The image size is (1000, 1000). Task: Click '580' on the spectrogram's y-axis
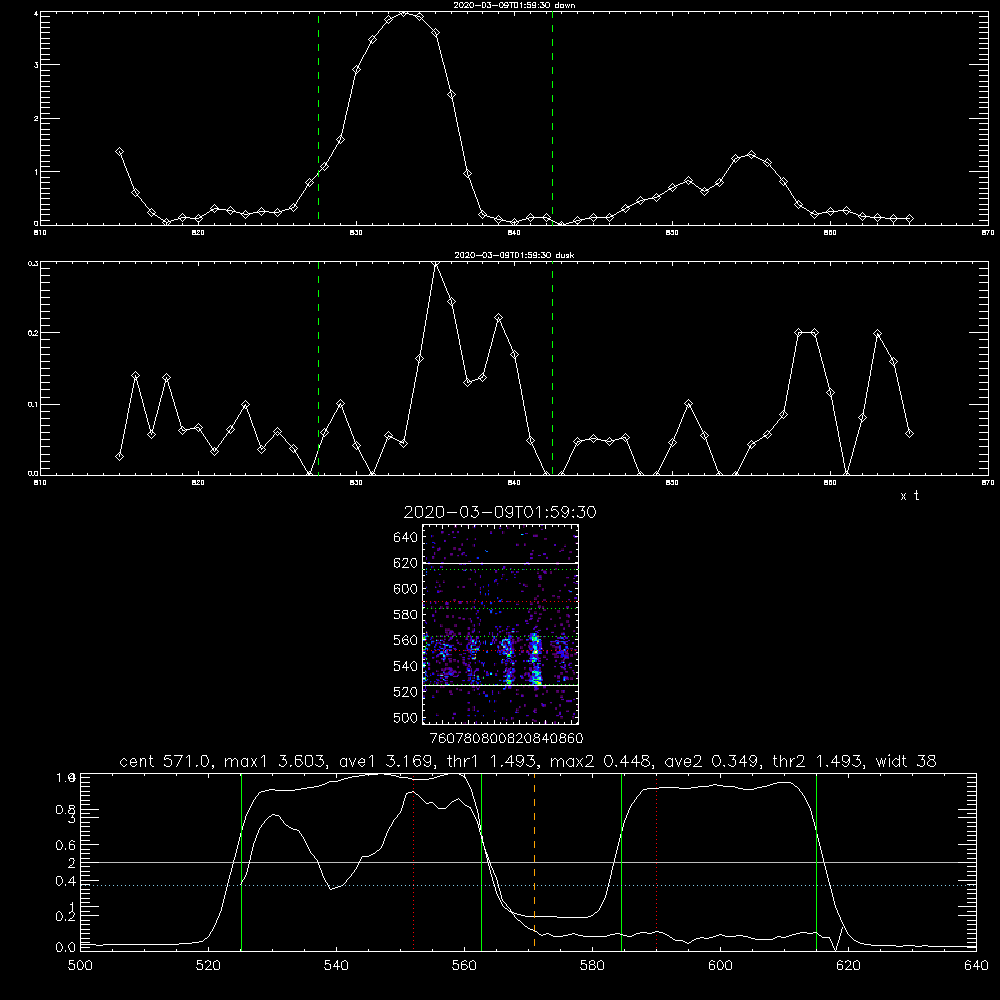point(406,615)
